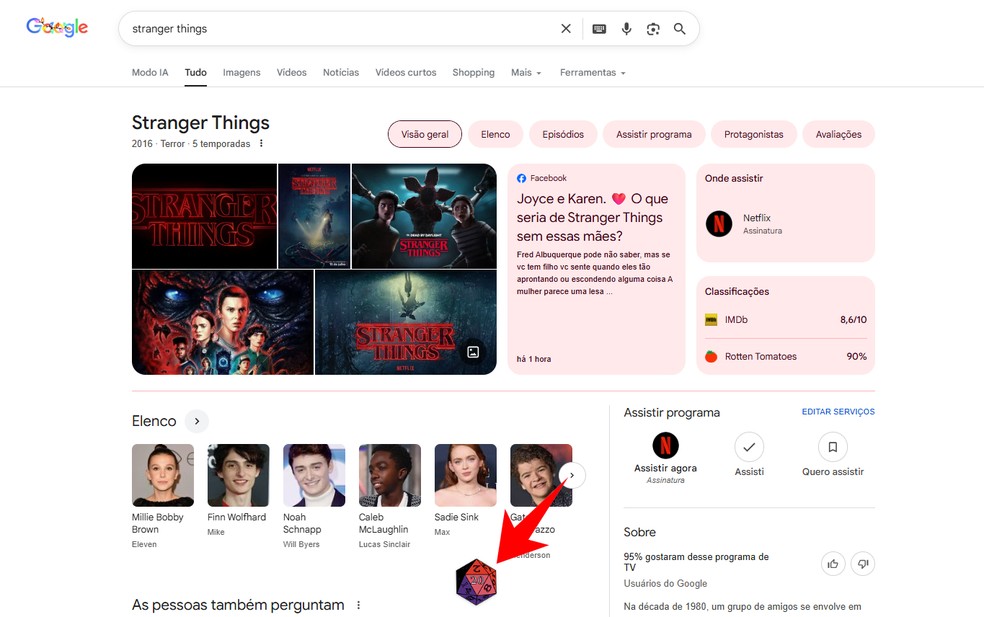Dislike the show with thumbs down

coord(863,564)
